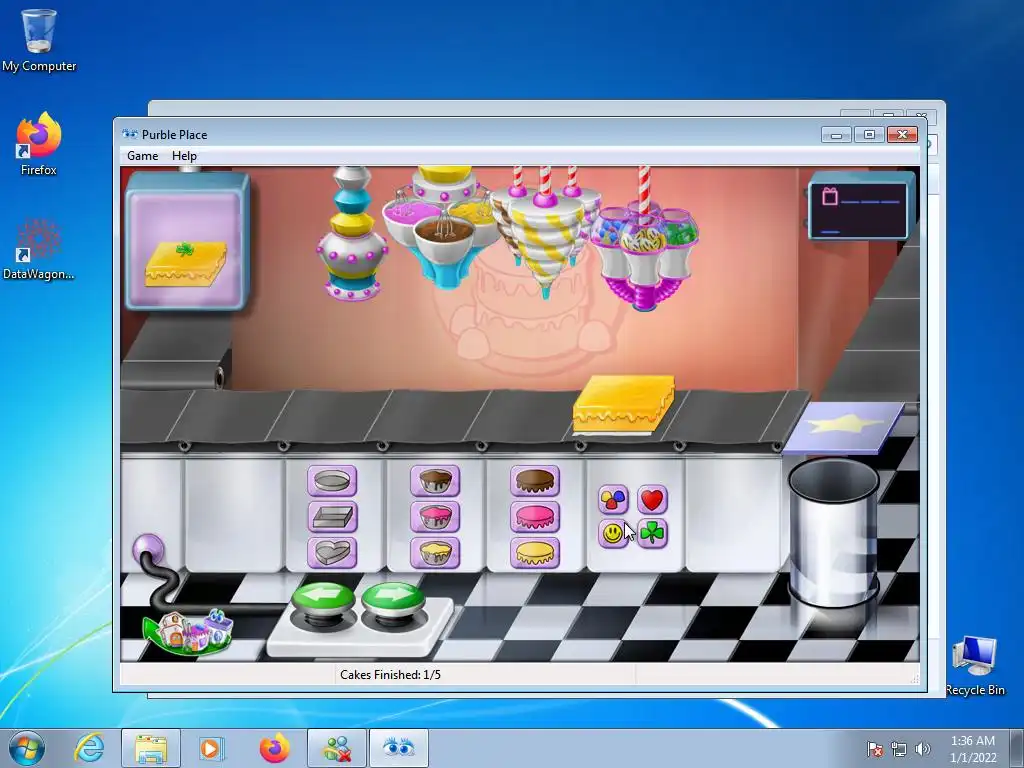Click the yellow cake on conveyor
The width and height of the screenshot is (1024, 768).
point(624,404)
